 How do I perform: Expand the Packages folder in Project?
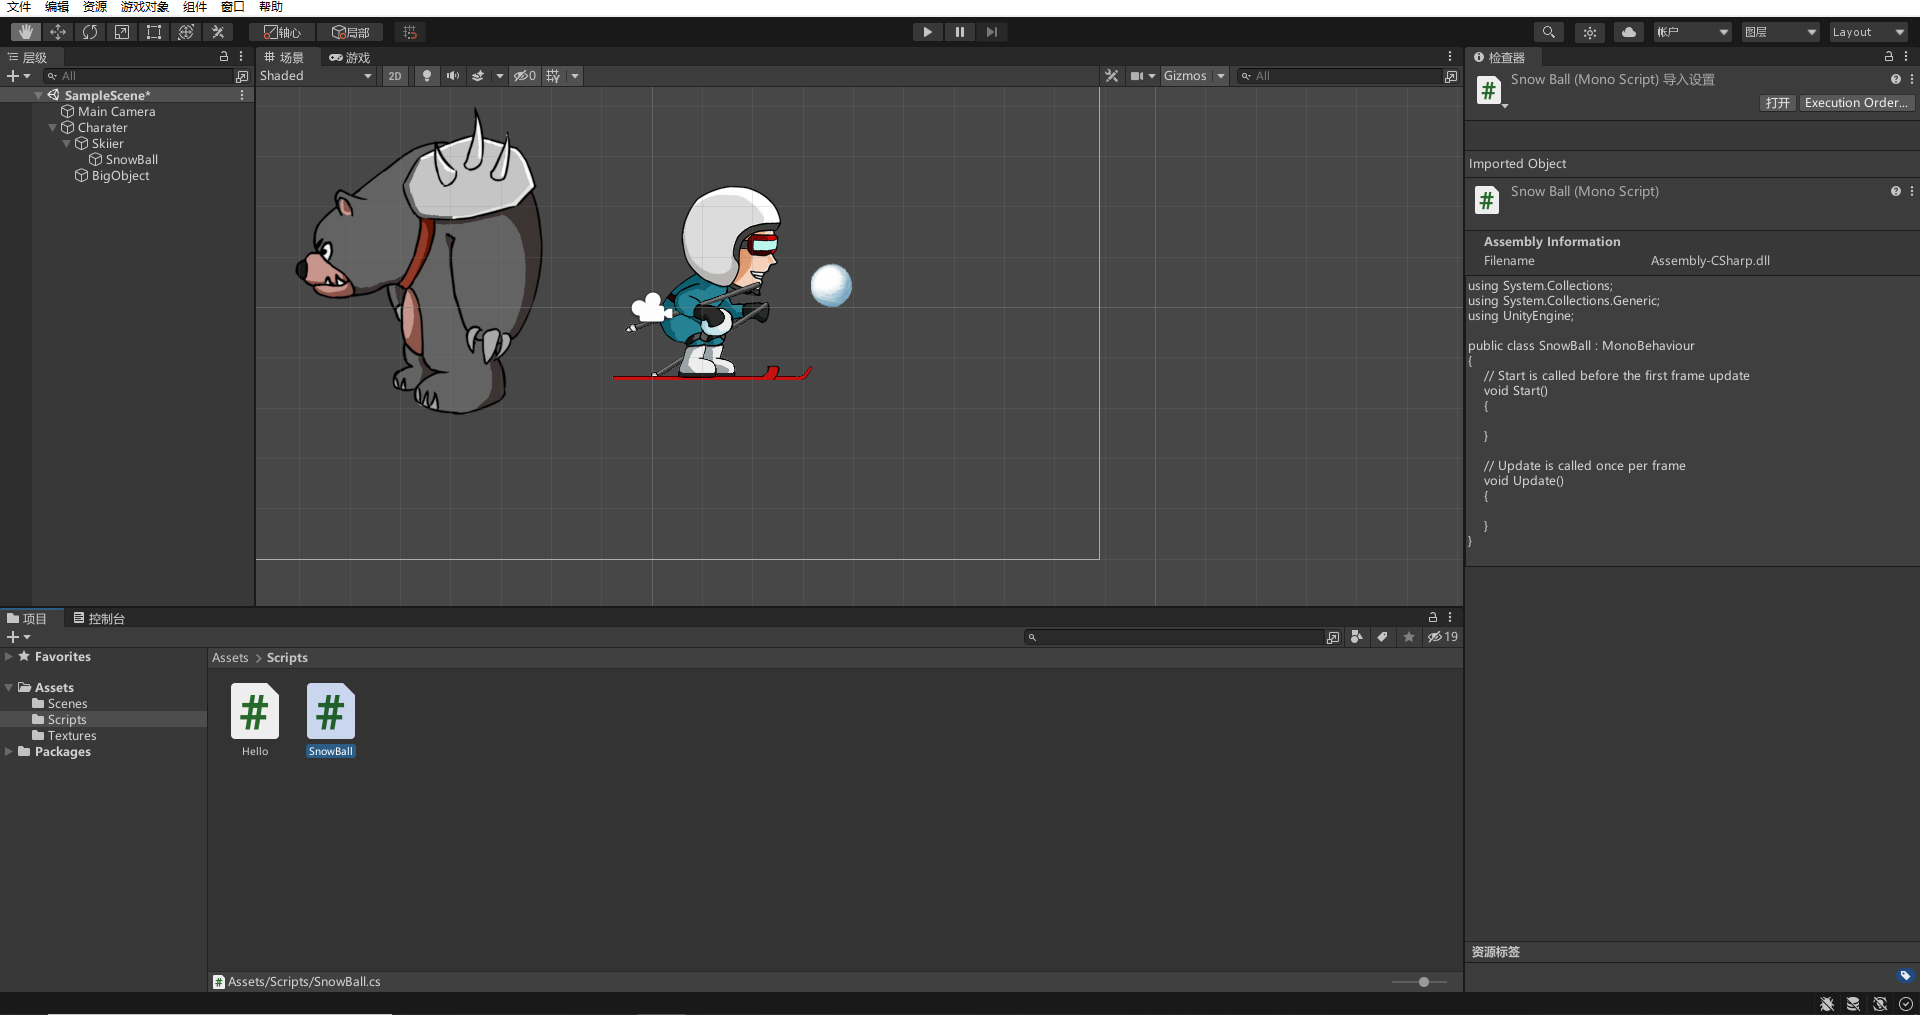[x=9, y=751]
